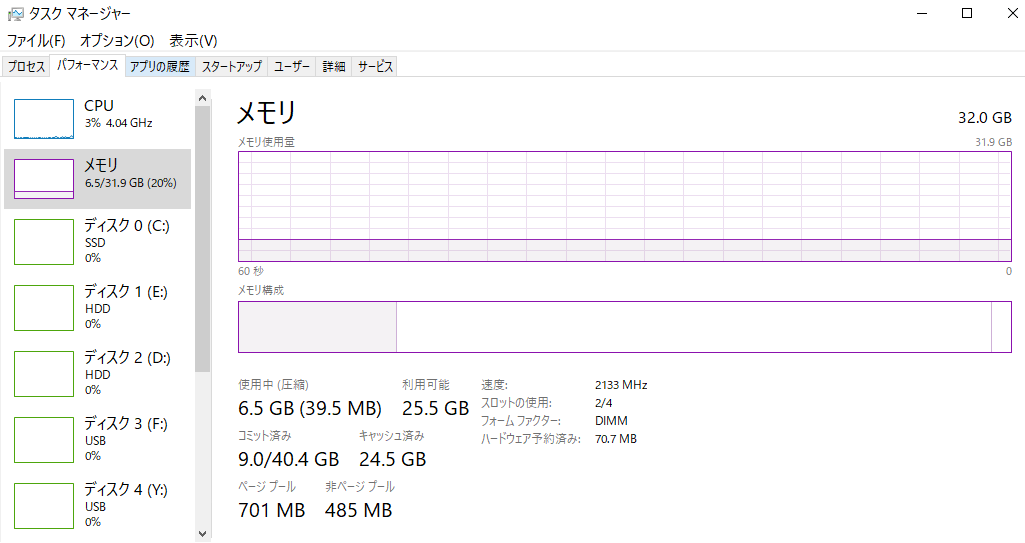Select ディスク 4 (Y:) USB graph thumbnail
The width and height of the screenshot is (1025, 543).
(x=44, y=505)
